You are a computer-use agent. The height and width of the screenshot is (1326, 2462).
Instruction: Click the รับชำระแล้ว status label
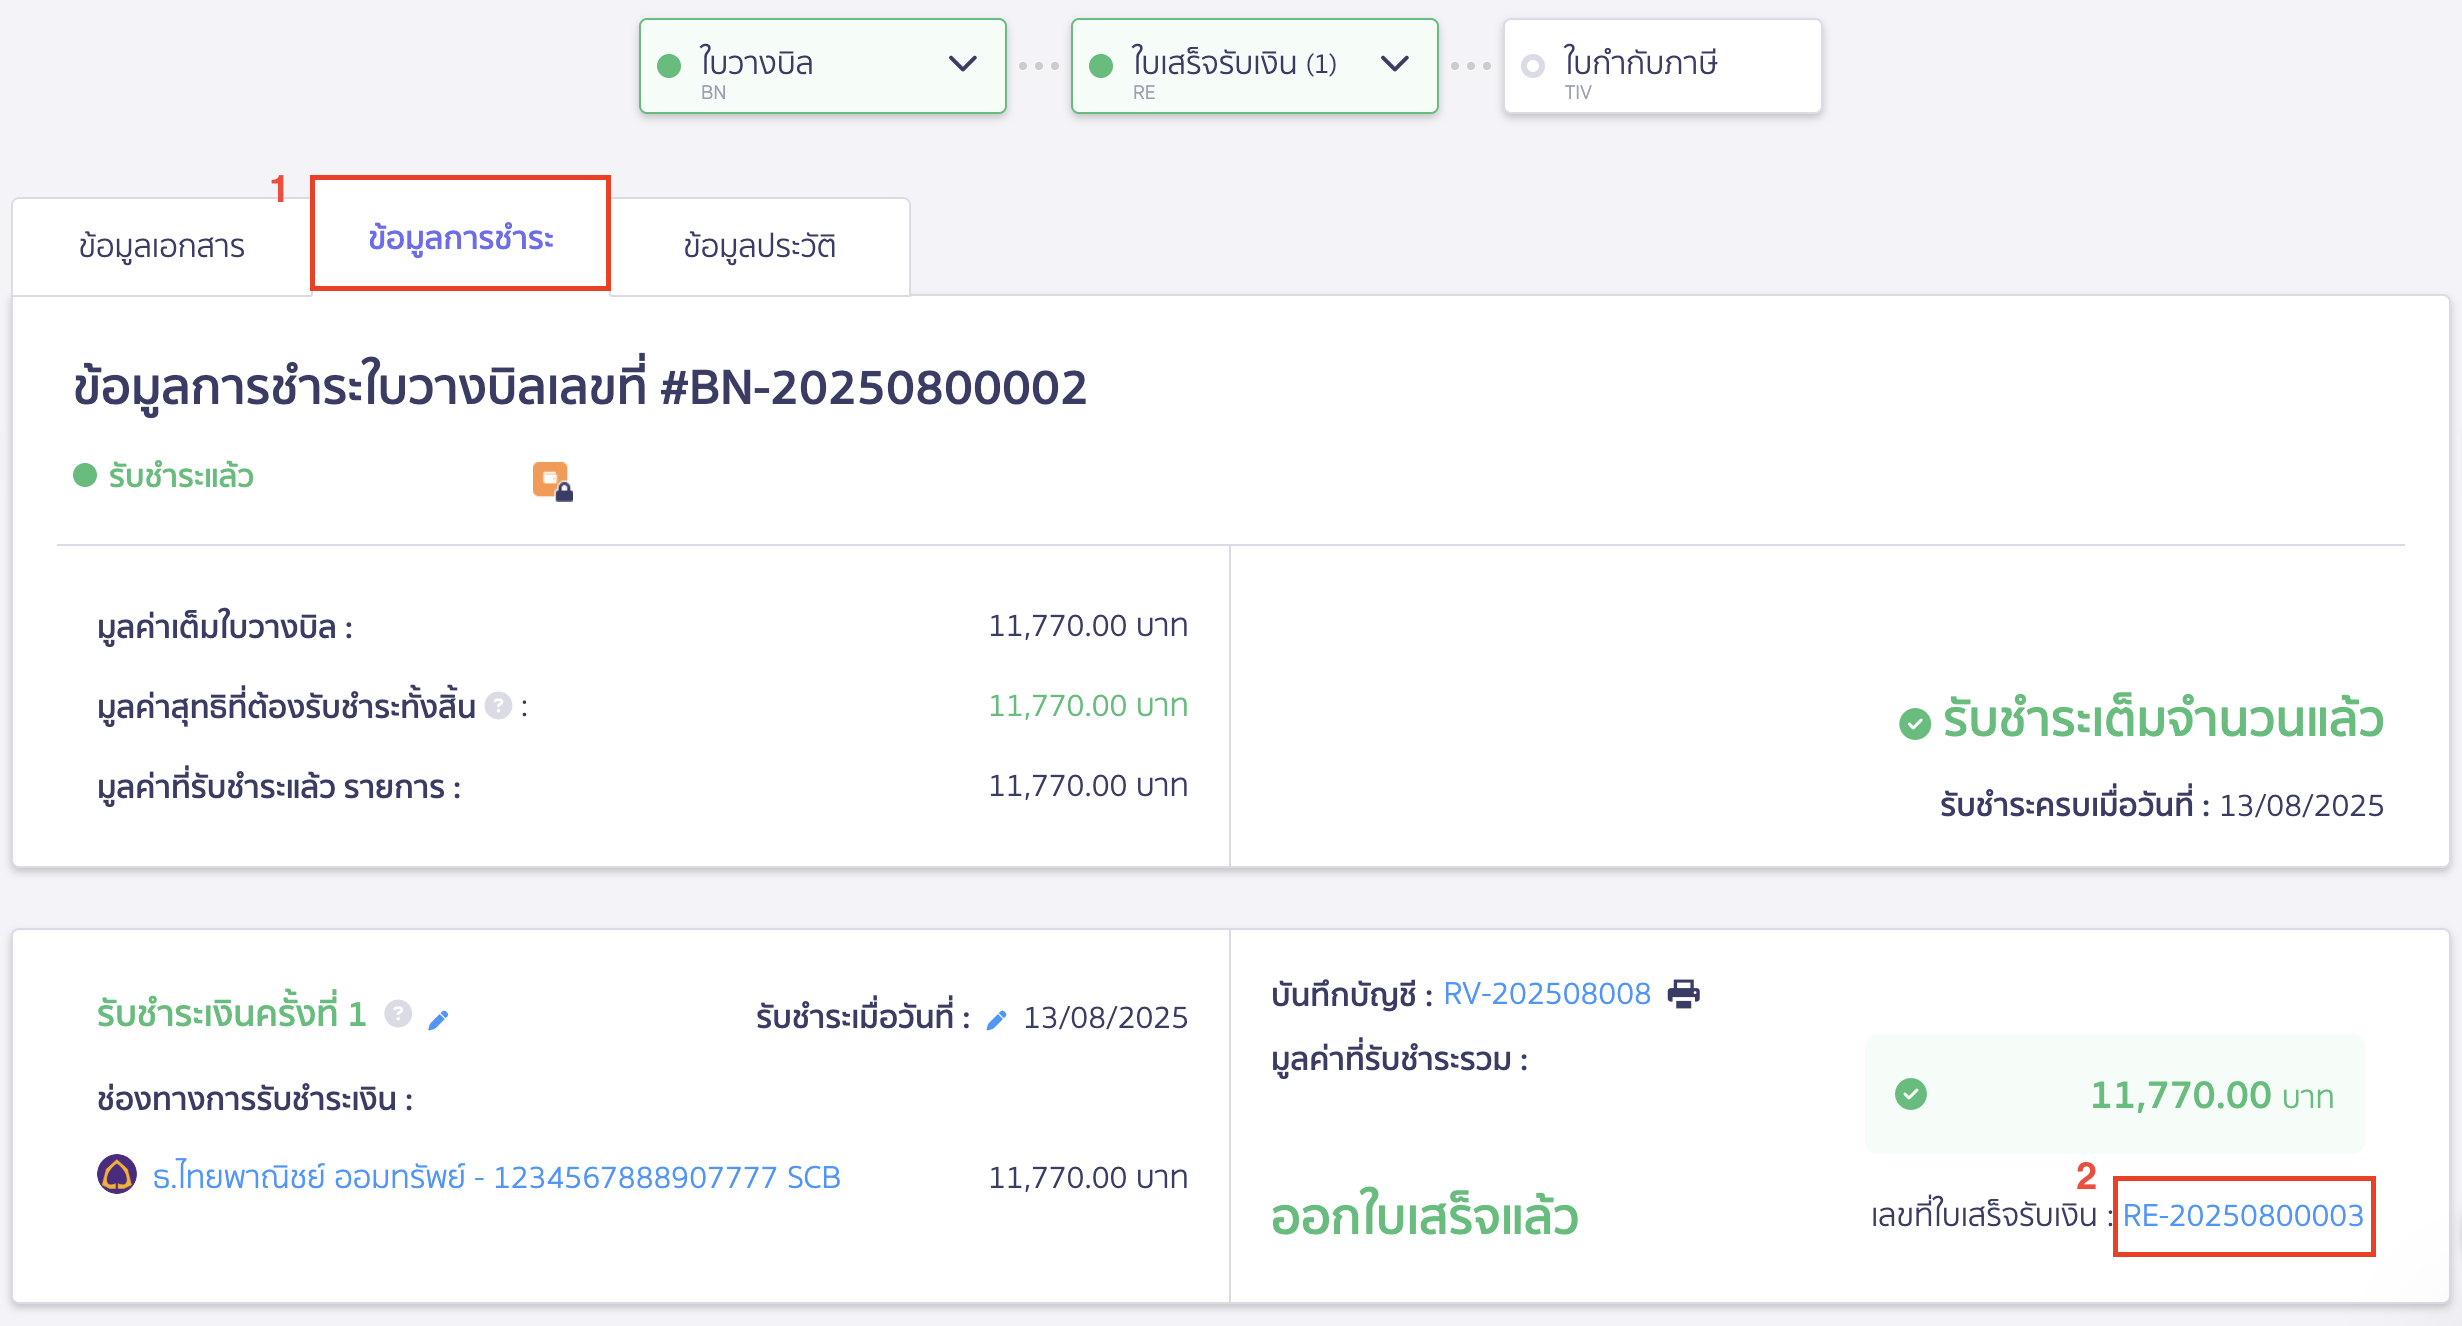click(x=181, y=476)
